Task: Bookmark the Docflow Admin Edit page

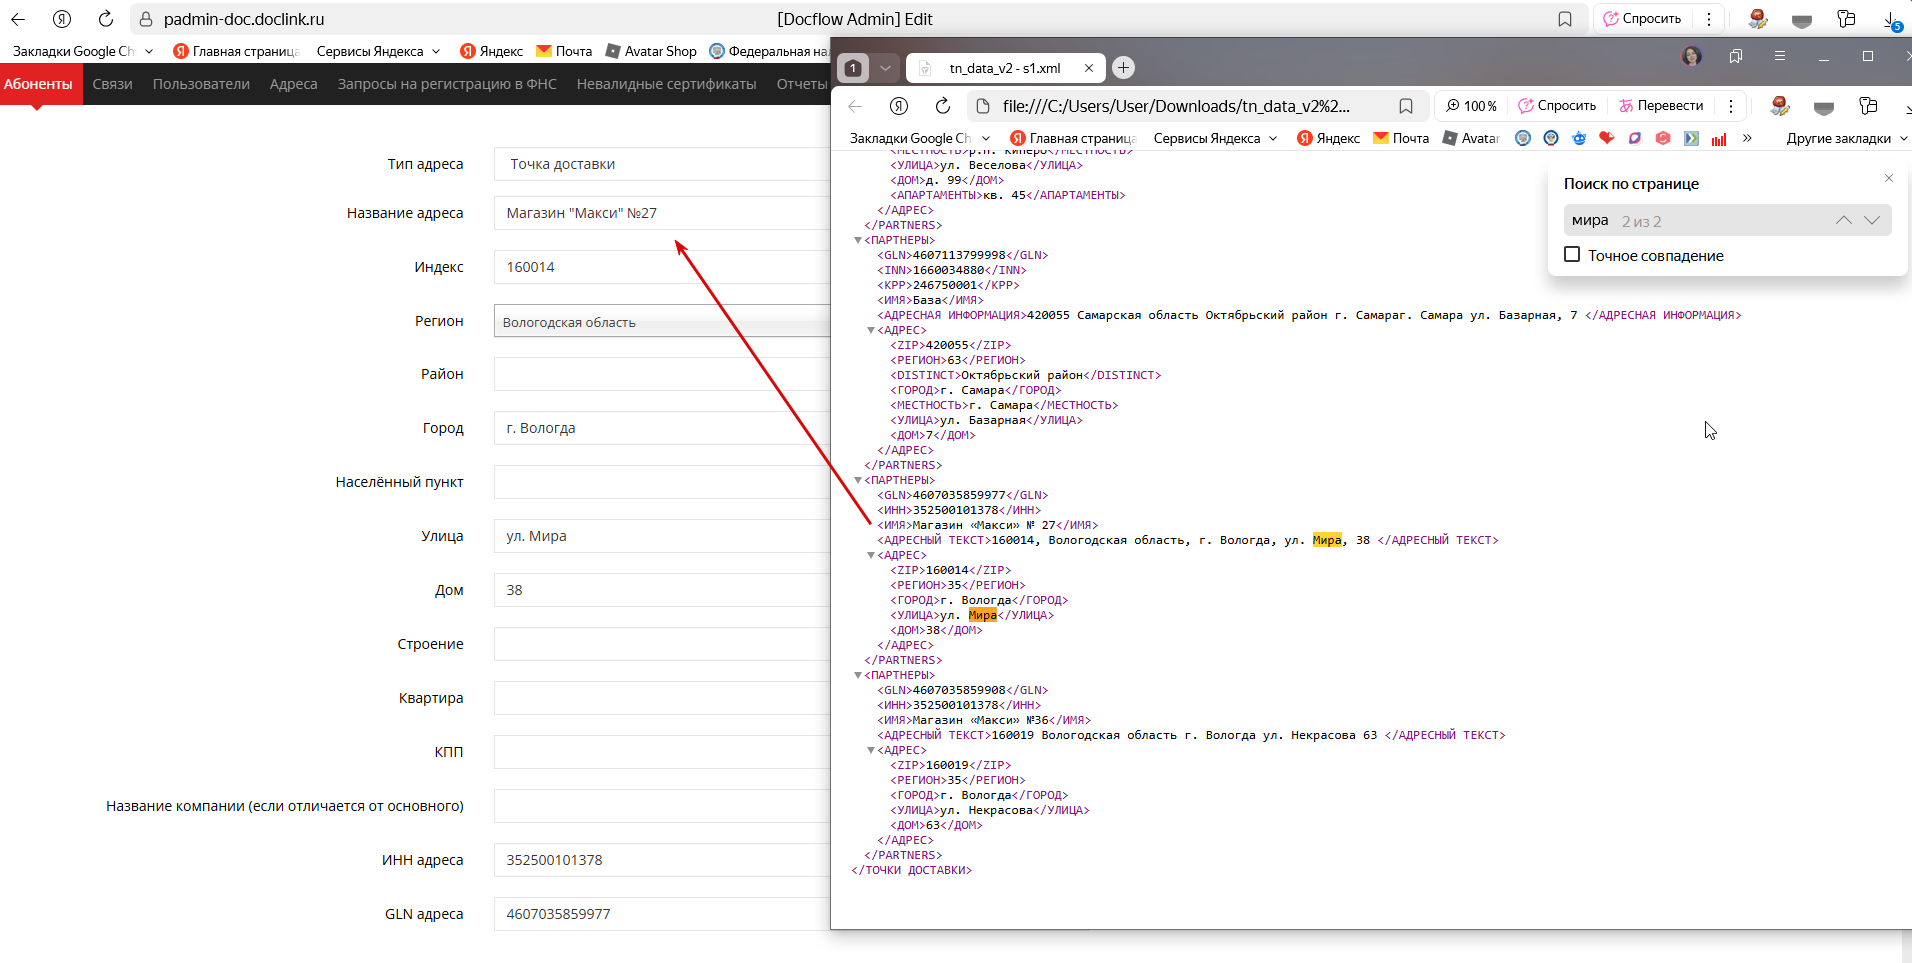Action: [1565, 19]
